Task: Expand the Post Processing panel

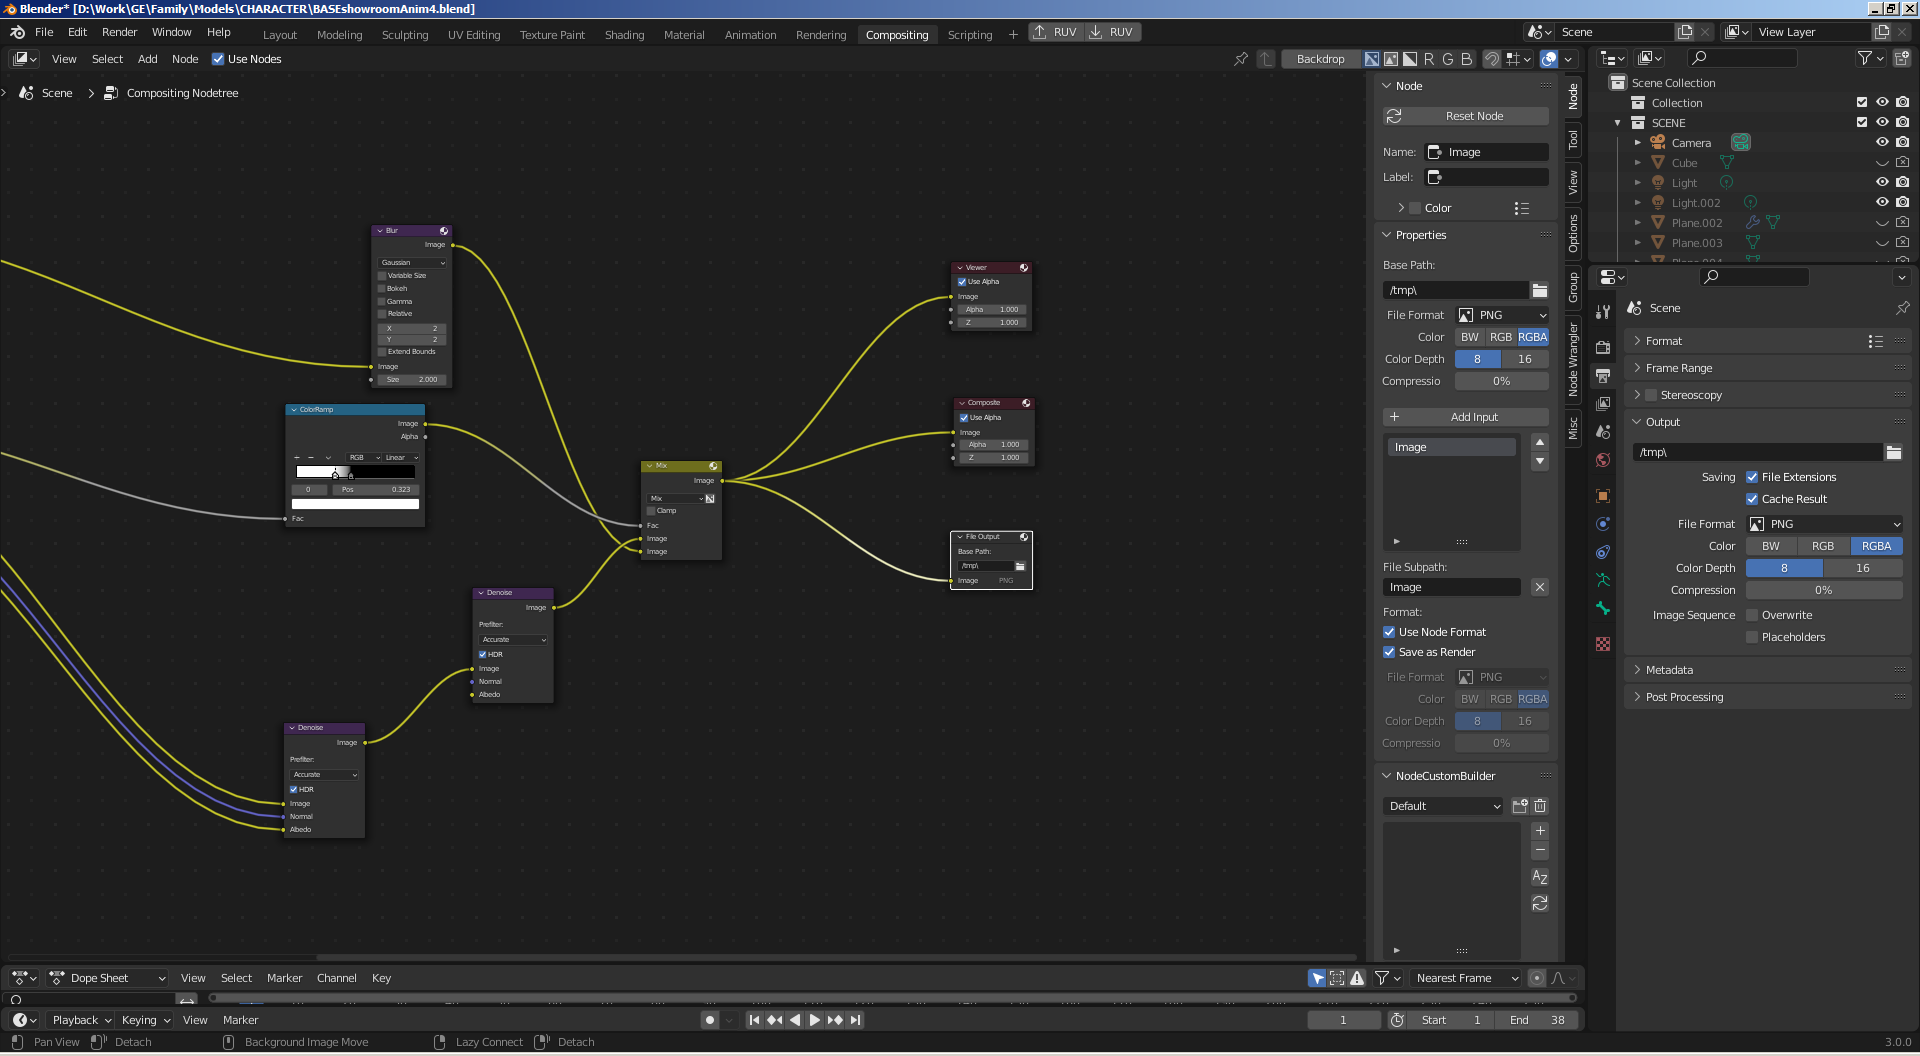Action: tap(1684, 697)
